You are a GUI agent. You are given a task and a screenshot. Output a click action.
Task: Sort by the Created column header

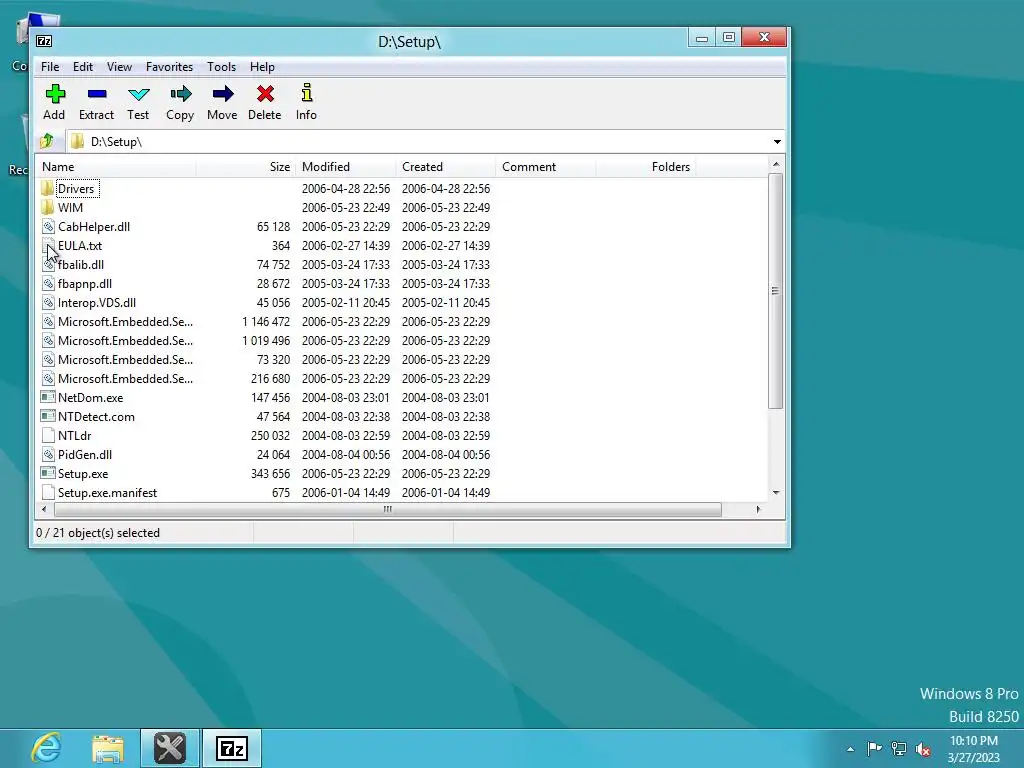point(445,167)
